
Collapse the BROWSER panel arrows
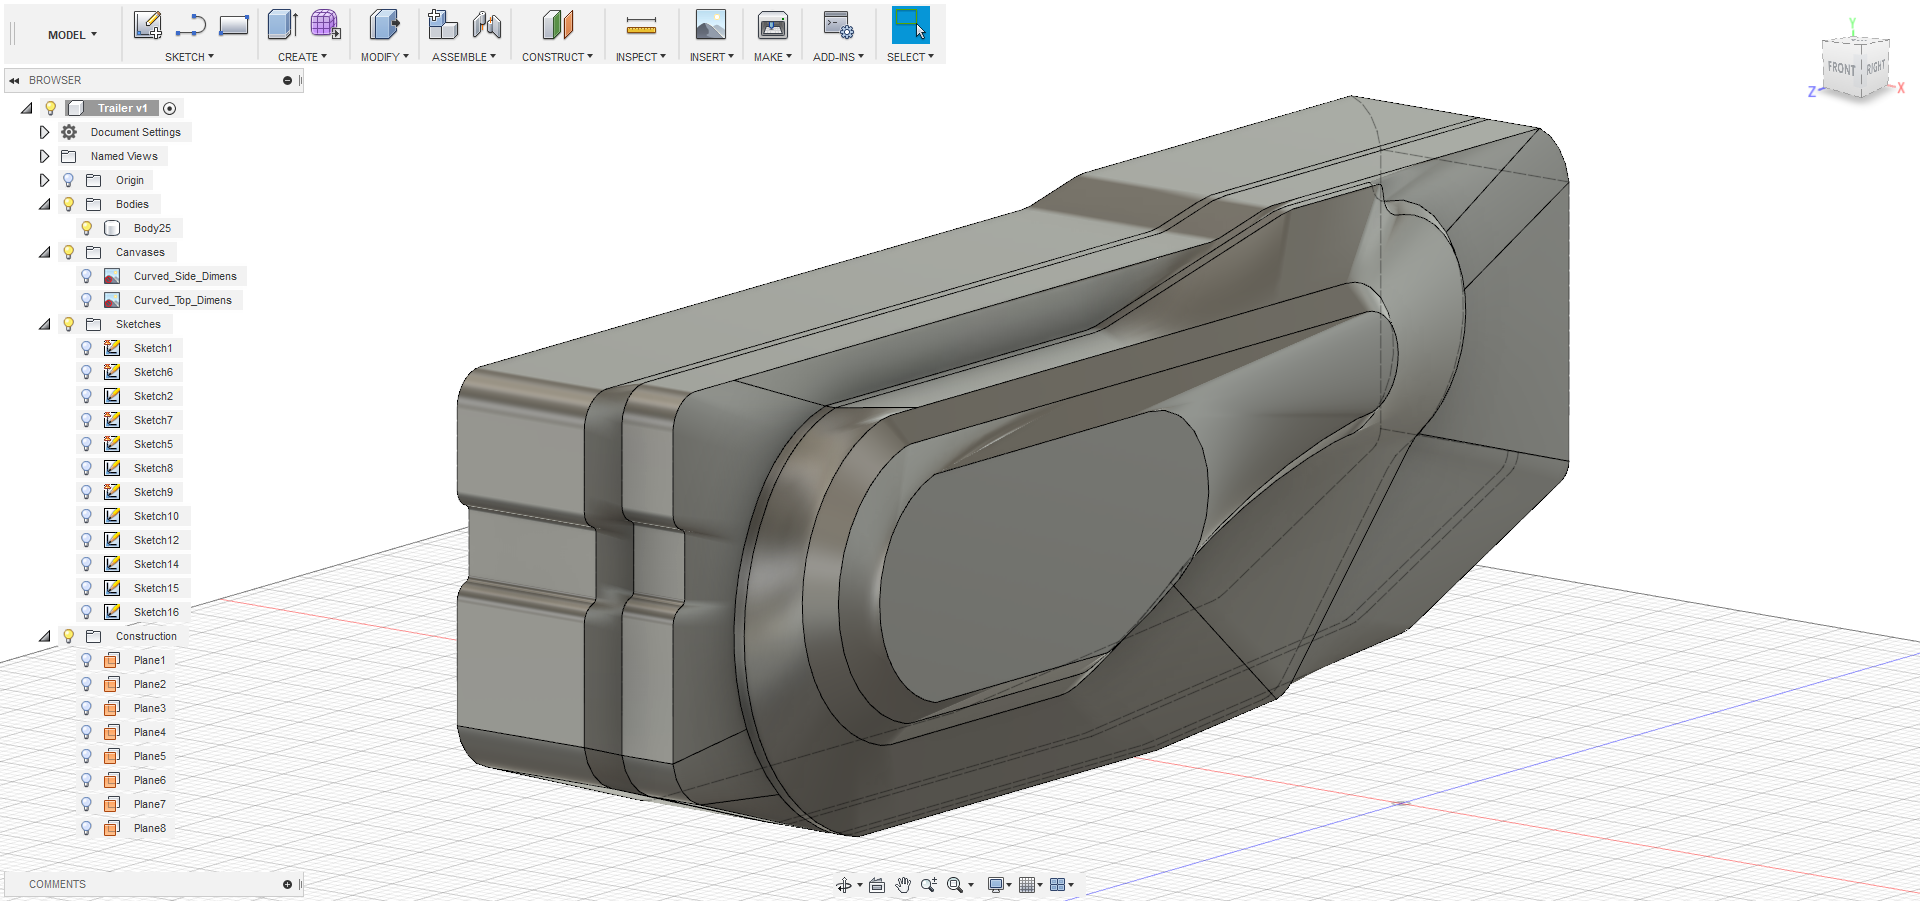(x=14, y=80)
